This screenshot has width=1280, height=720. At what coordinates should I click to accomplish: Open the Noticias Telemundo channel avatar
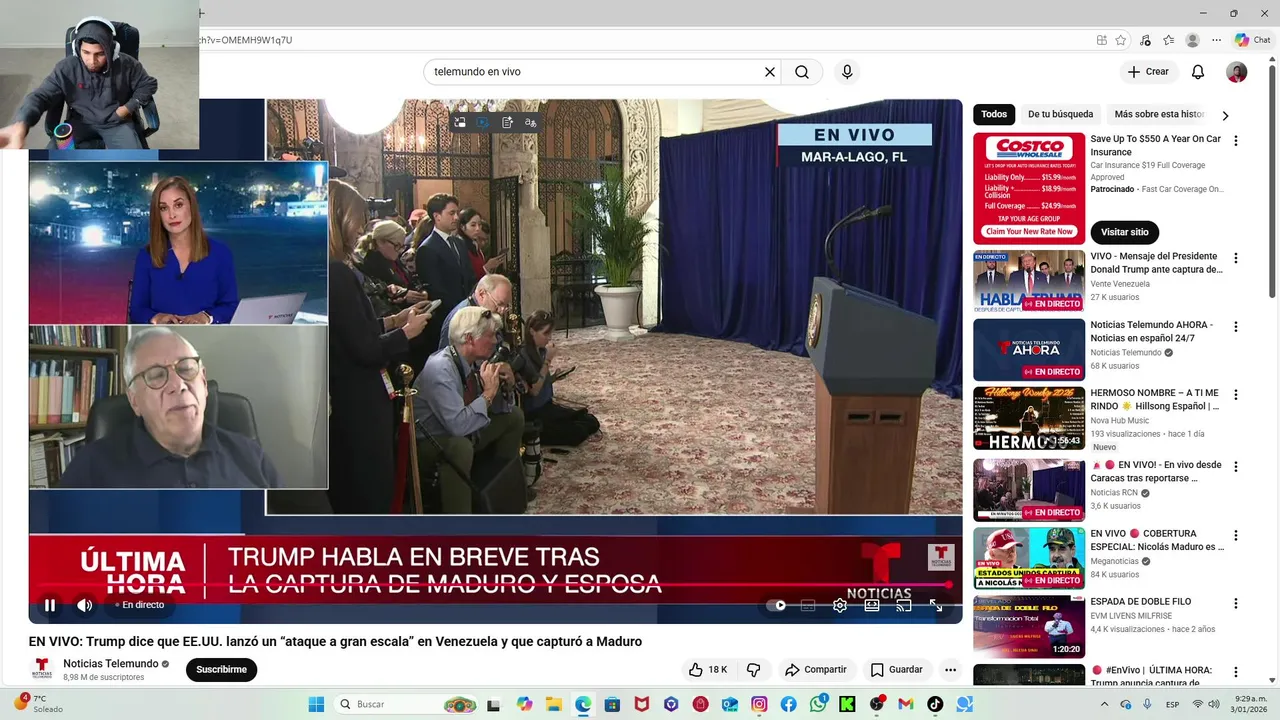(42, 669)
